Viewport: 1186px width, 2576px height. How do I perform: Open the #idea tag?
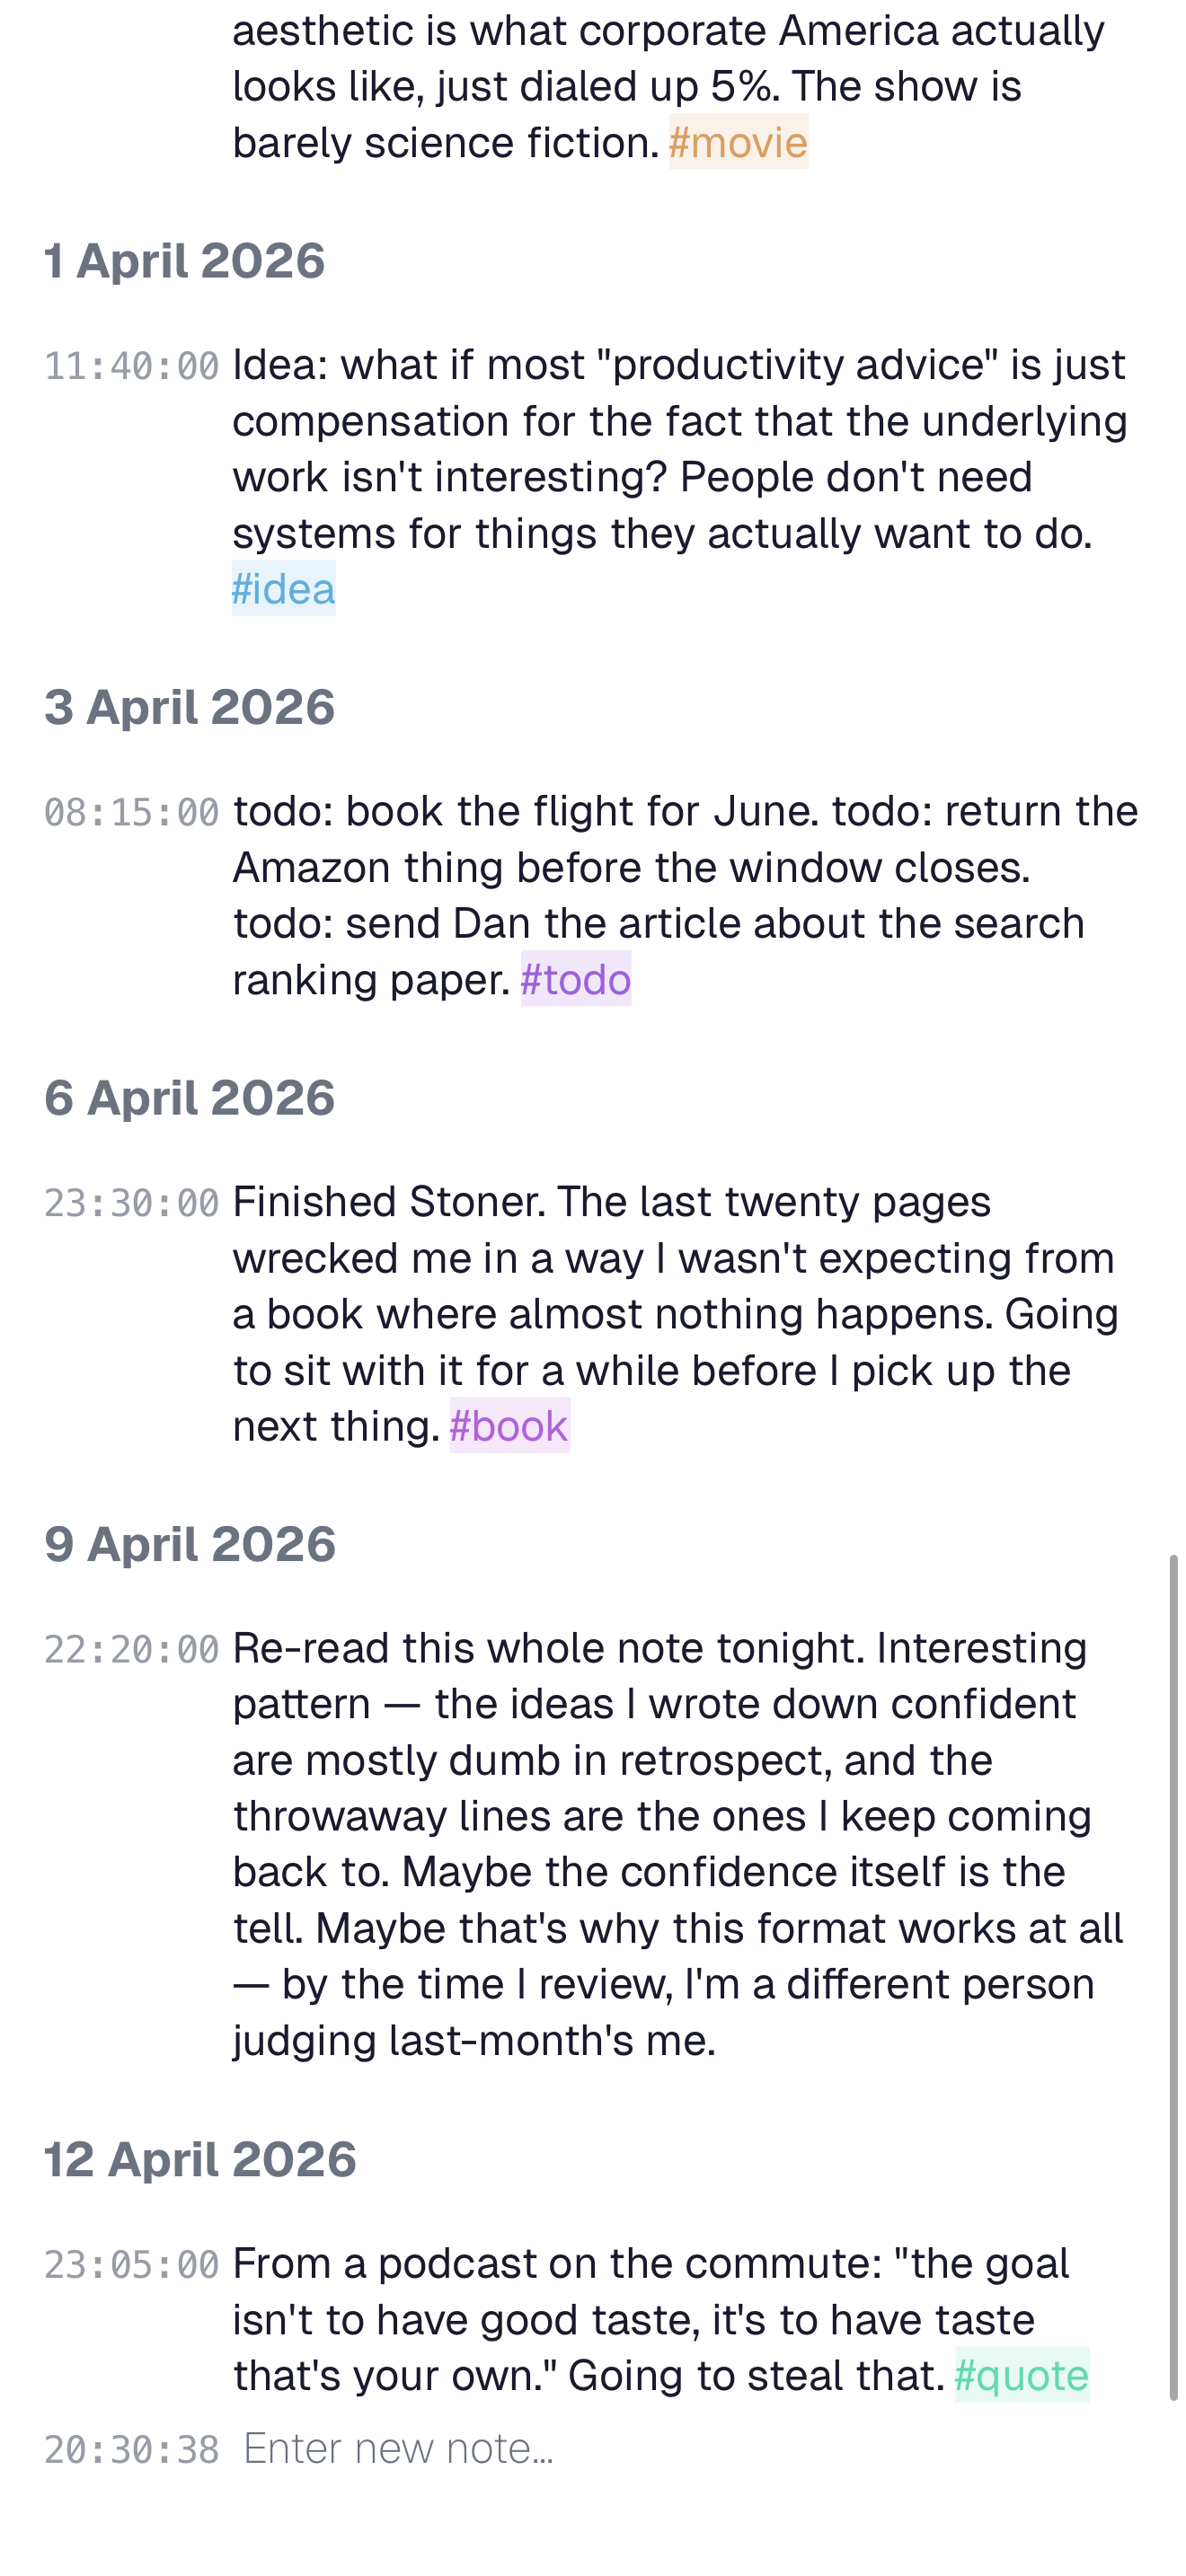click(x=285, y=590)
